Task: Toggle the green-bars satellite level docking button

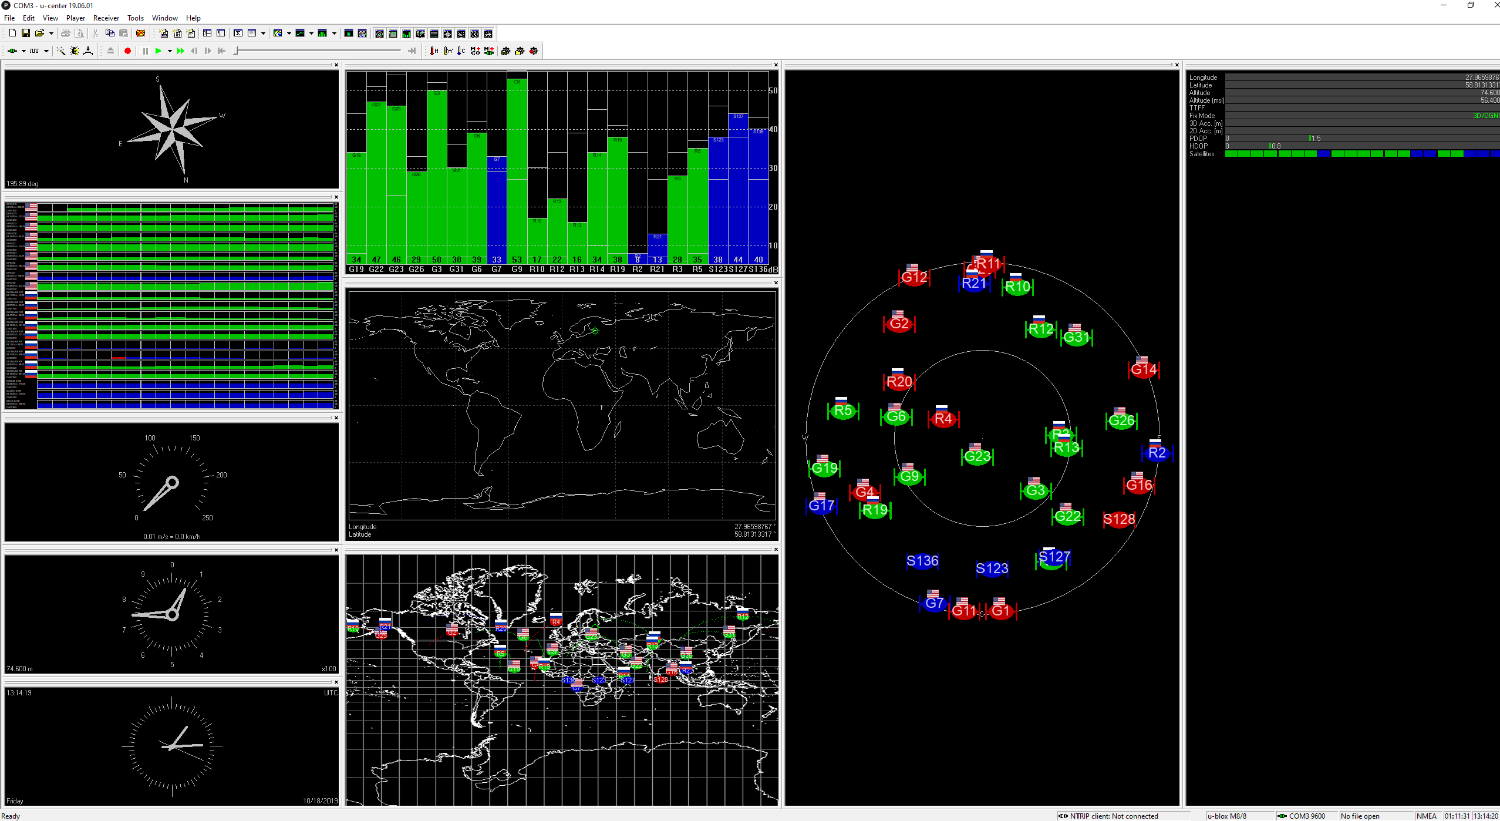Action: (407, 33)
